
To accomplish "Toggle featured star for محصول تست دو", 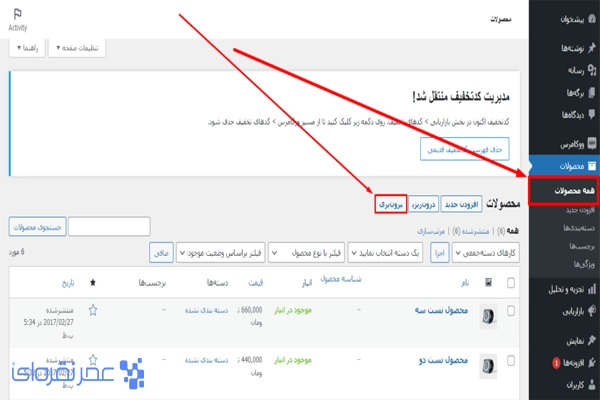I will coord(93,359).
